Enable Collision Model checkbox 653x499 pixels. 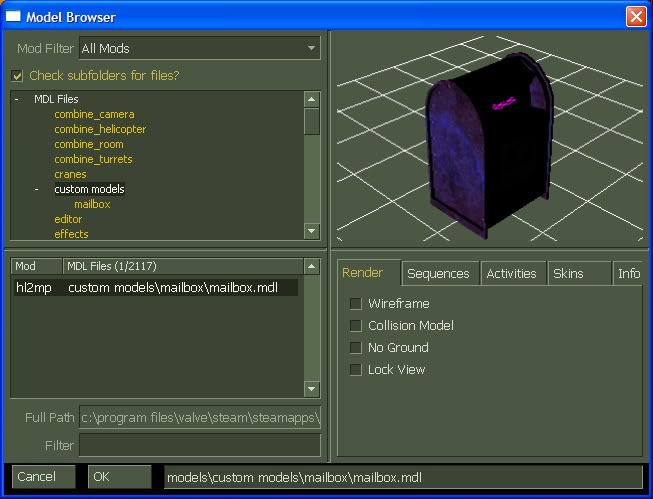[356, 326]
